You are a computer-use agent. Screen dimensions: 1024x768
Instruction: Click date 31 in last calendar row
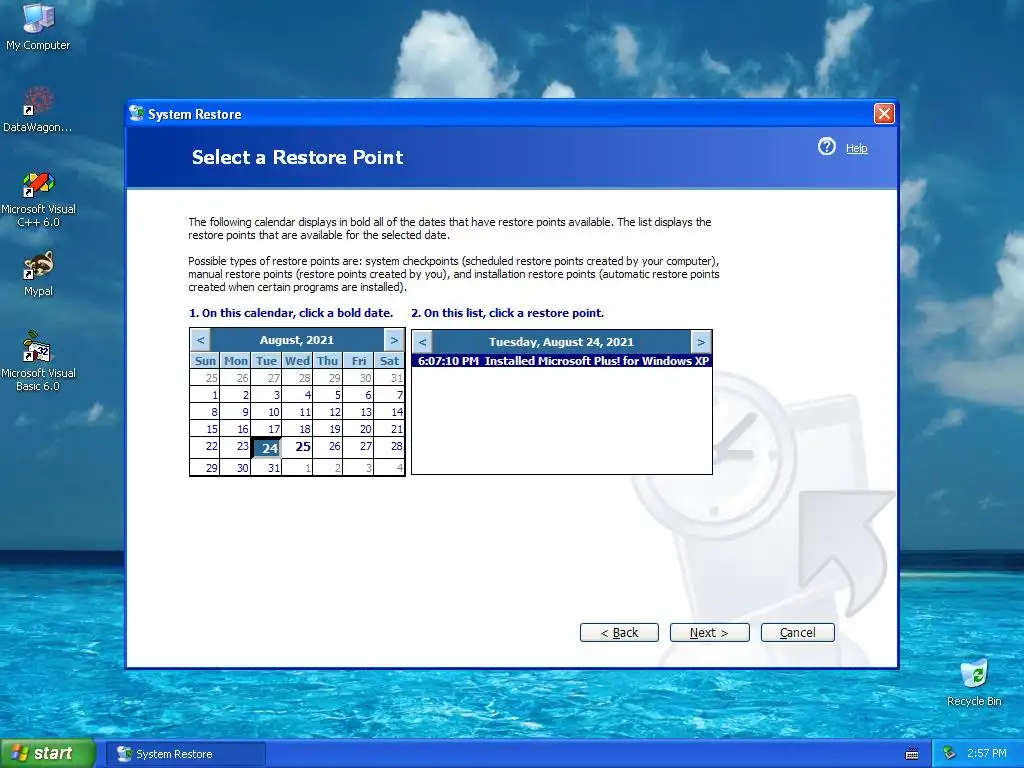266,467
